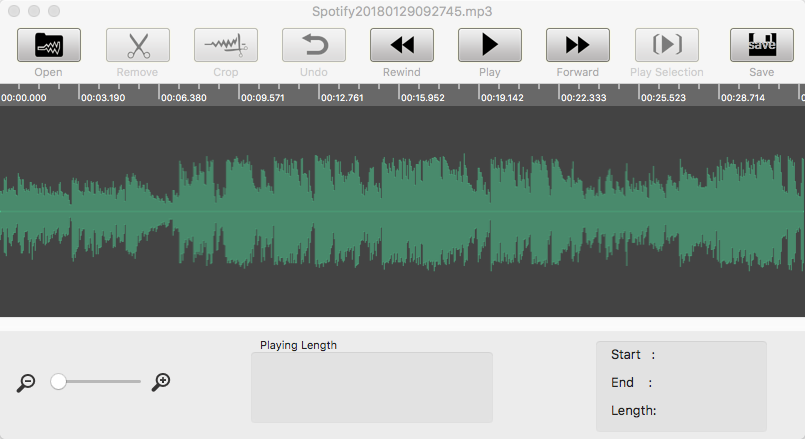
Task: Fast forward the audio track
Action: point(577,45)
